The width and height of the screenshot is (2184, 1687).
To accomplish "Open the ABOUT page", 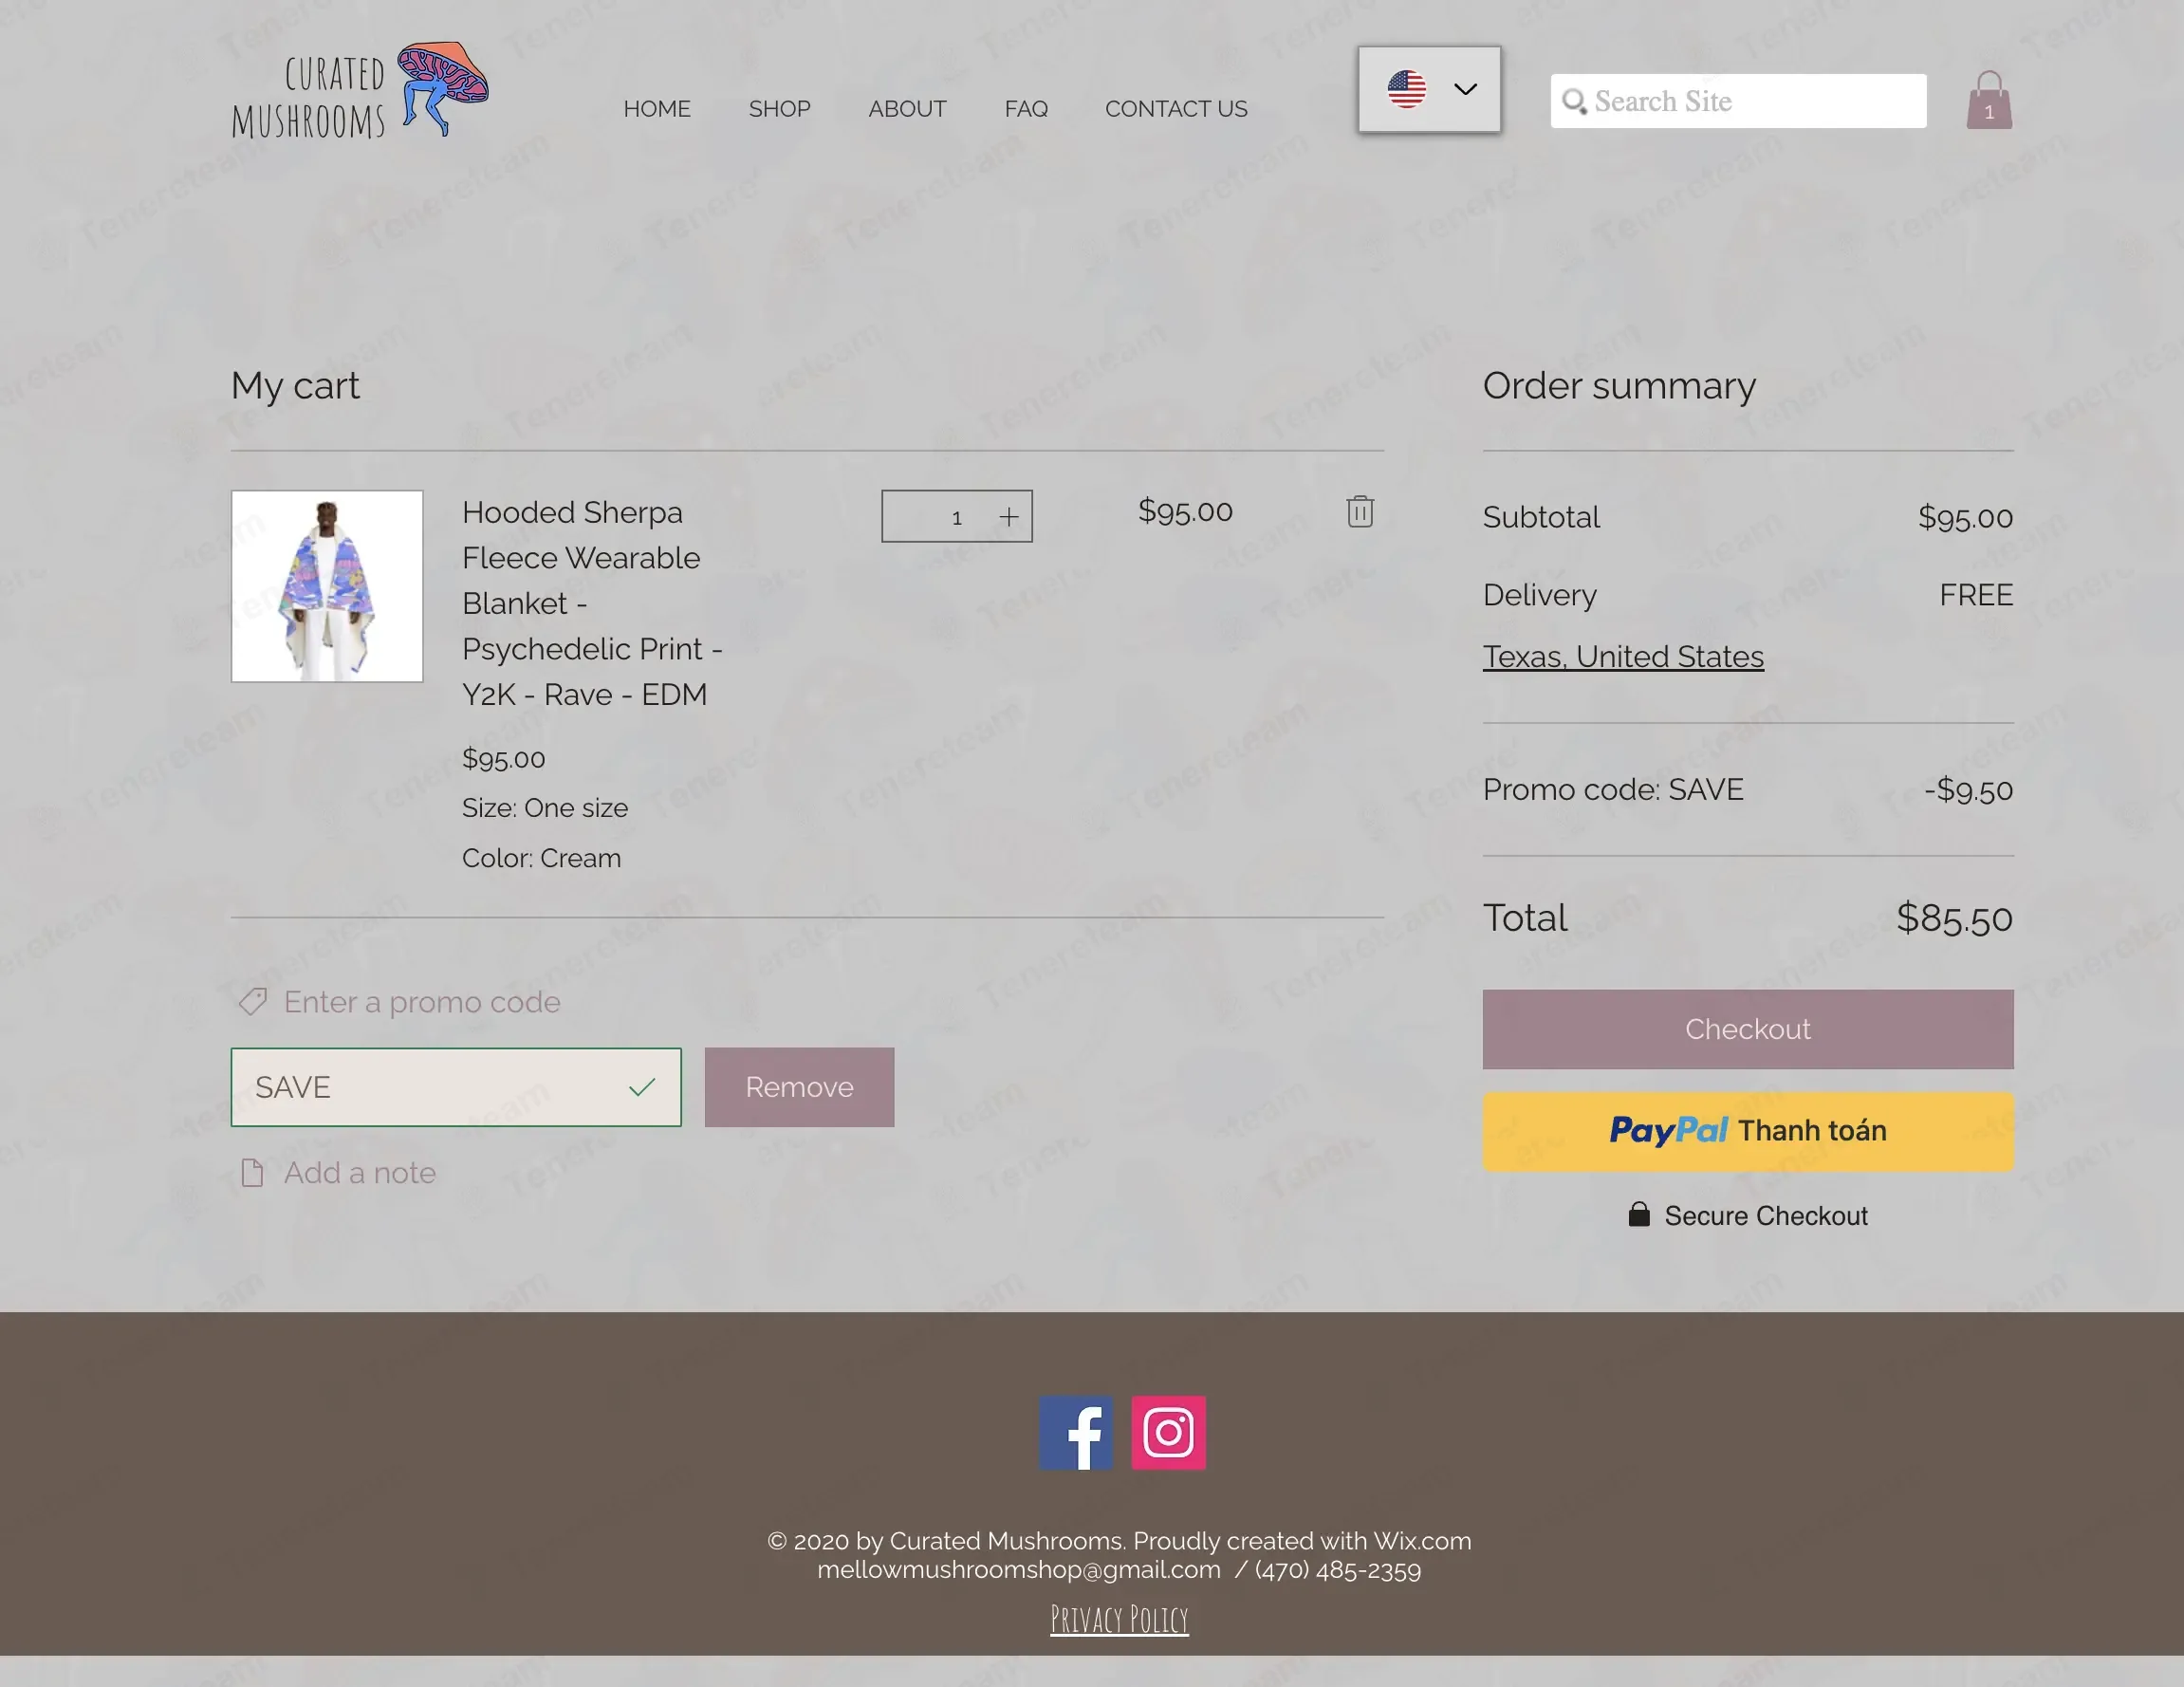I will click(907, 108).
